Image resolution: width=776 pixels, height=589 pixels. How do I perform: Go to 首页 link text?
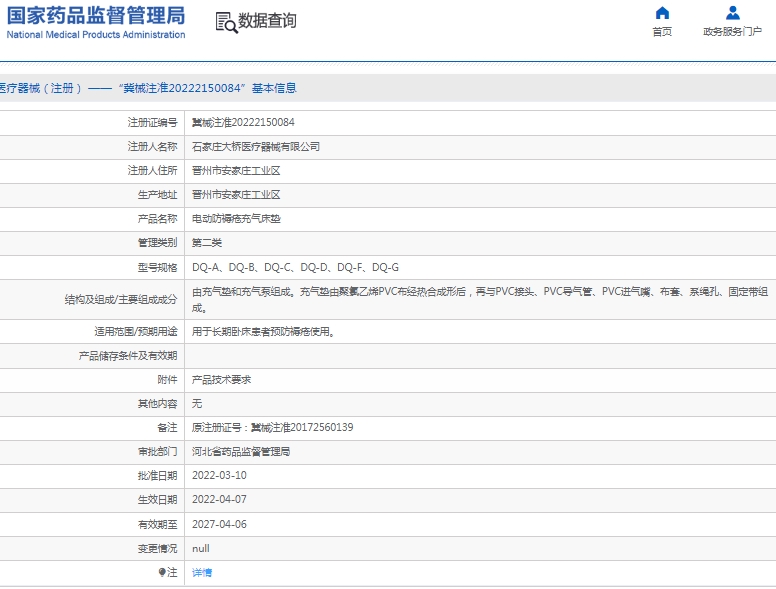tap(662, 32)
